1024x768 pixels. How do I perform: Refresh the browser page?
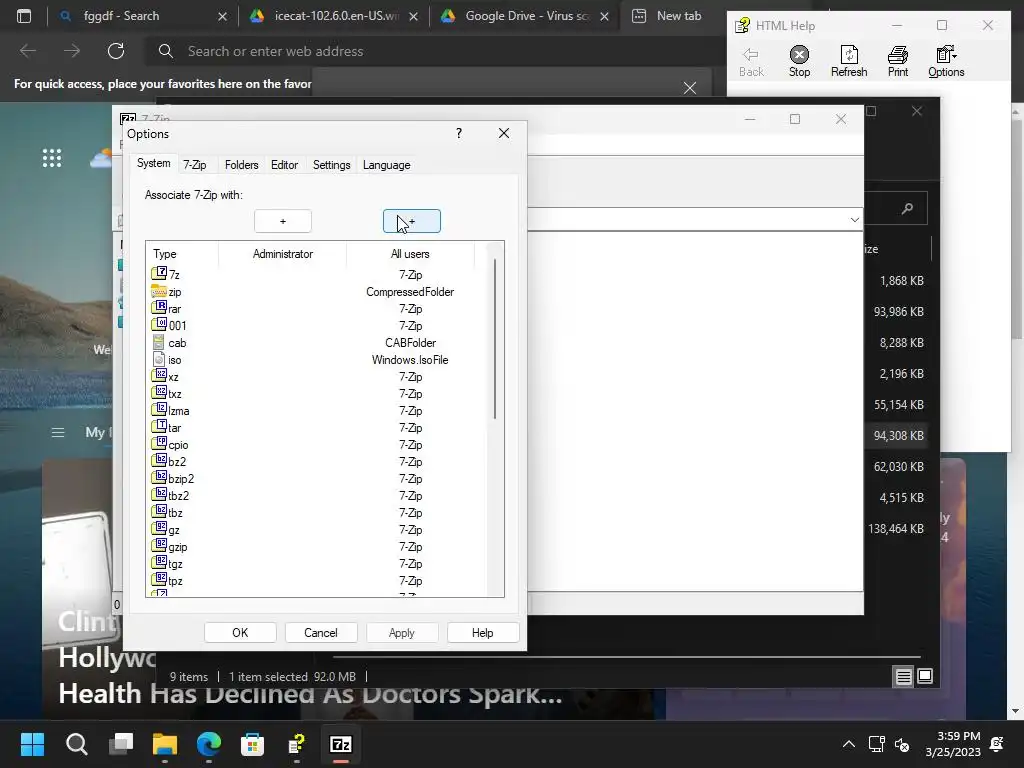(116, 51)
